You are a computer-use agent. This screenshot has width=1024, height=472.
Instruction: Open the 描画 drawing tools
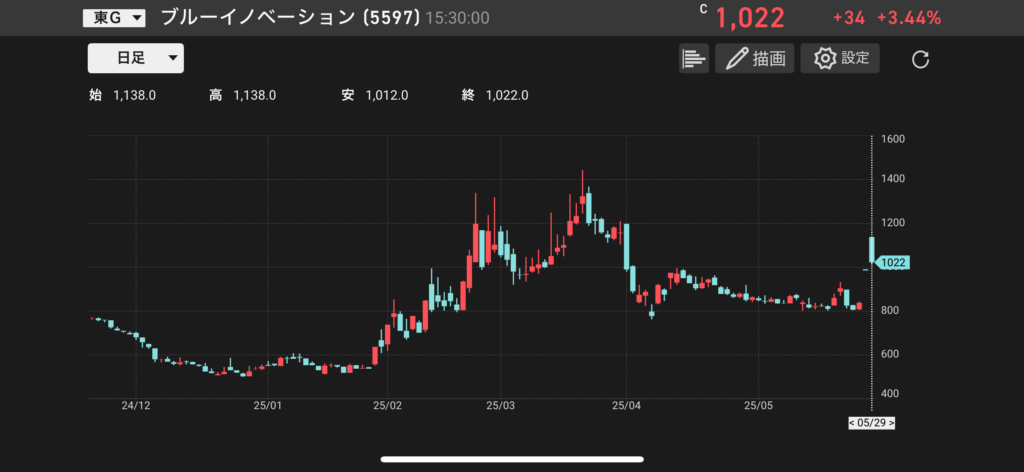coord(754,58)
